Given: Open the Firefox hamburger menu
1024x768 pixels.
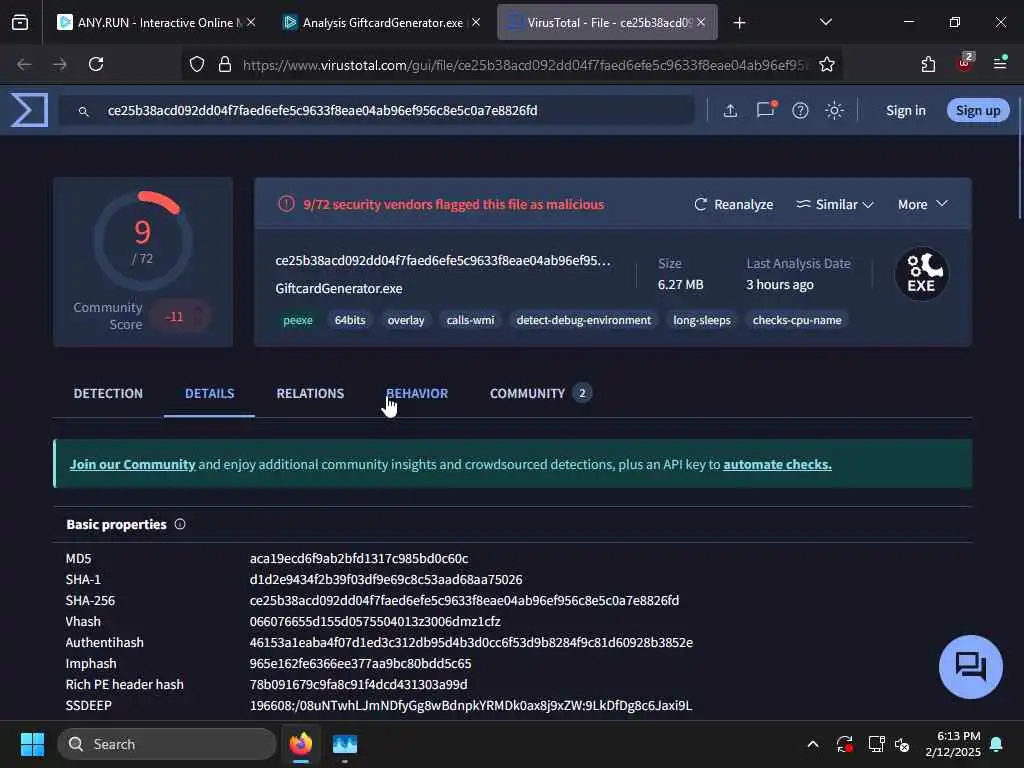Looking at the screenshot, I should [1000, 63].
